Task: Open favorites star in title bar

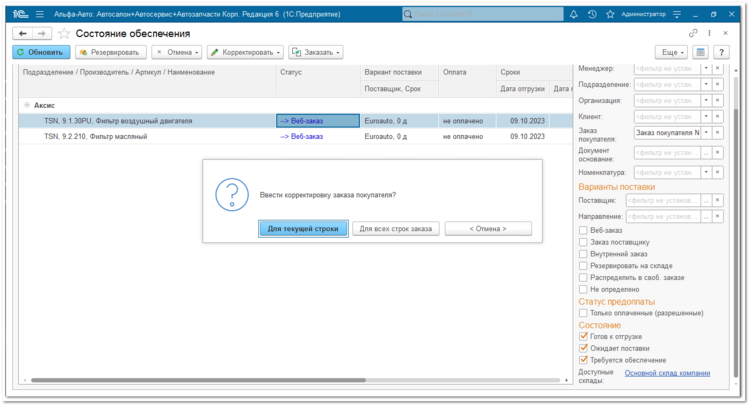Action: (610, 14)
